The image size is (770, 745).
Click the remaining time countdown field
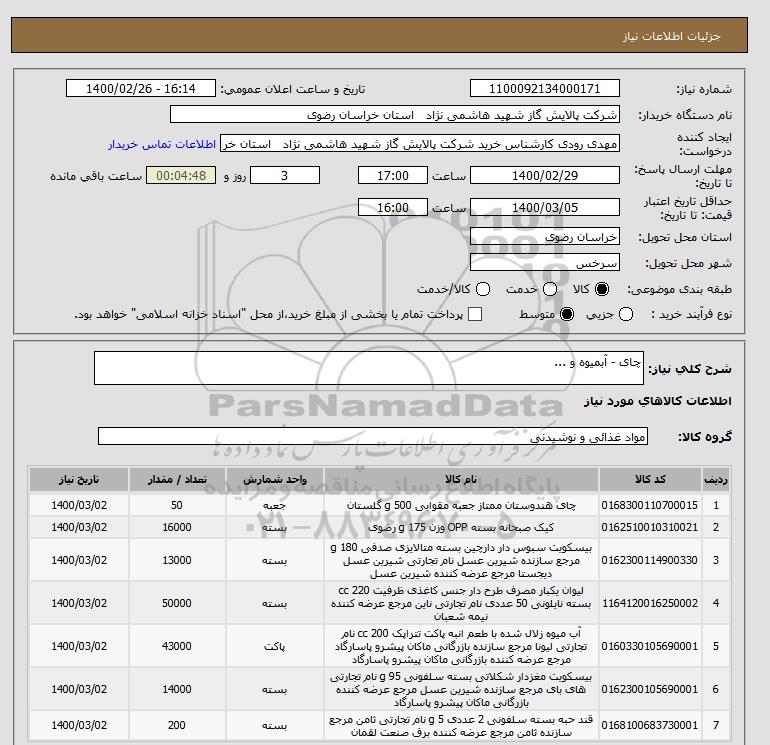(x=181, y=175)
